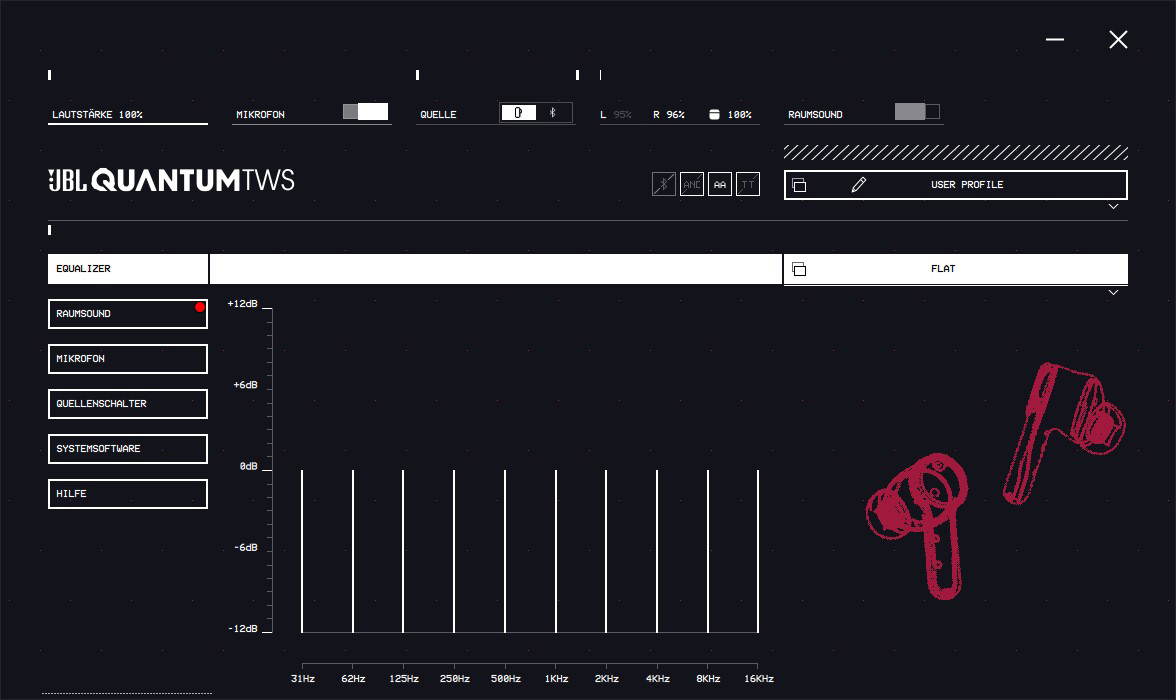Open the Raumsound tab in sidebar
Image resolution: width=1176 pixels, height=700 pixels.
click(x=128, y=314)
